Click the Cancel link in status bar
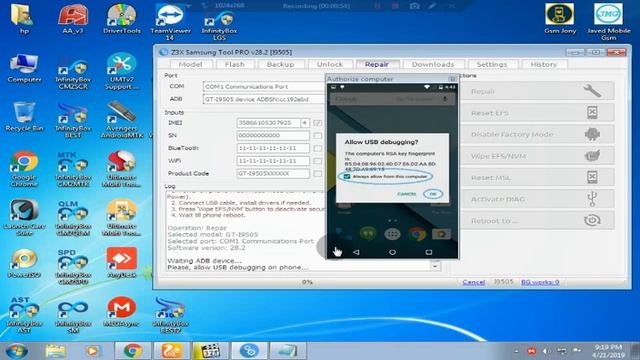The image size is (640, 360). click(x=473, y=282)
